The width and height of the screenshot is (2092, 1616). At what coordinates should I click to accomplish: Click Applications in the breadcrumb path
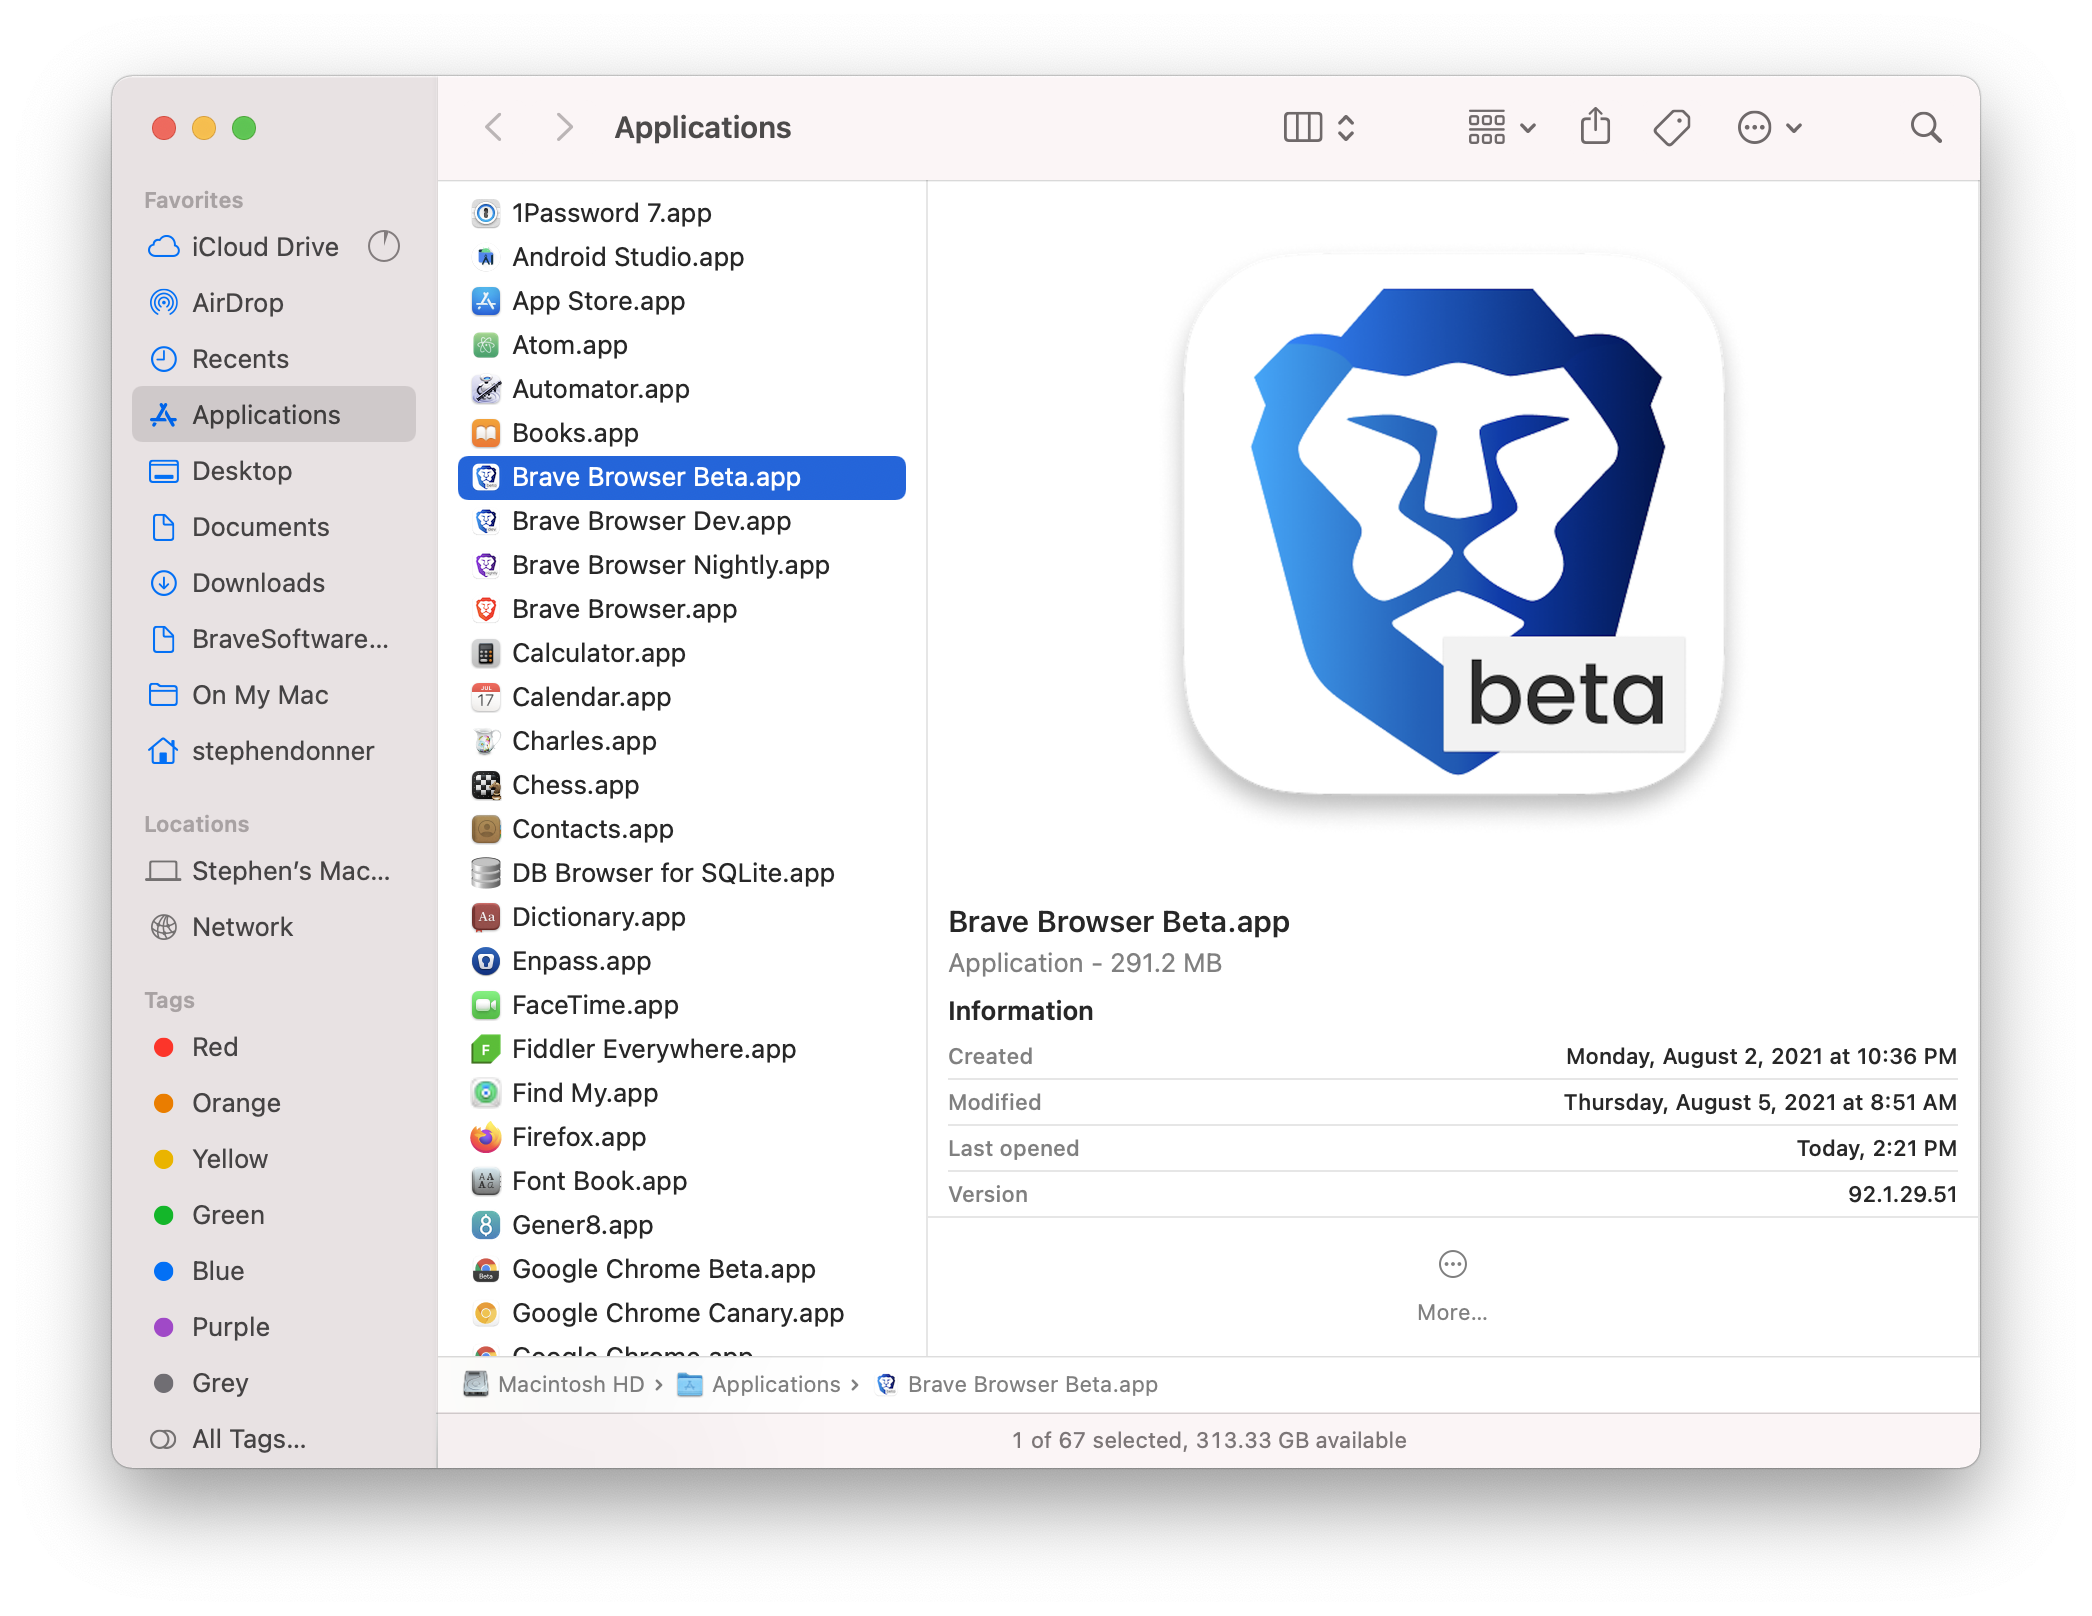(x=776, y=1384)
